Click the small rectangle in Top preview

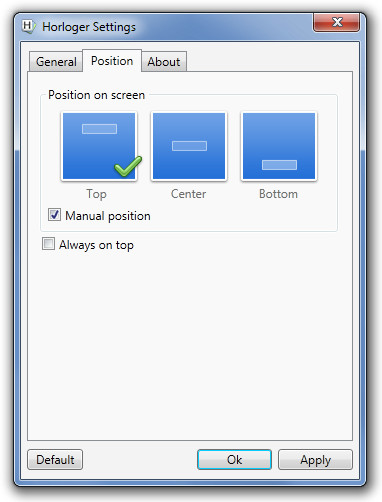99,129
